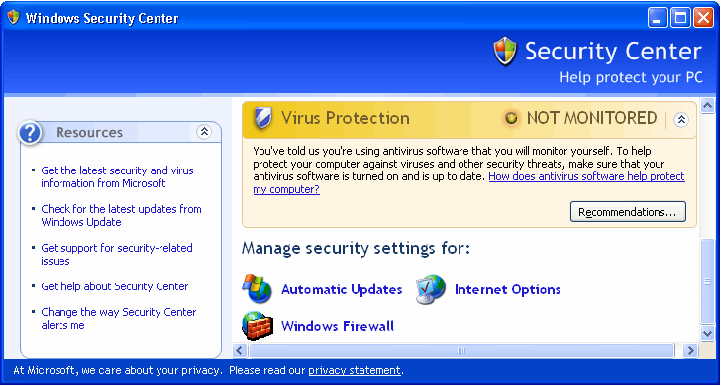Check for latest updates from Windows Update
The height and width of the screenshot is (386, 721).
[x=121, y=215]
